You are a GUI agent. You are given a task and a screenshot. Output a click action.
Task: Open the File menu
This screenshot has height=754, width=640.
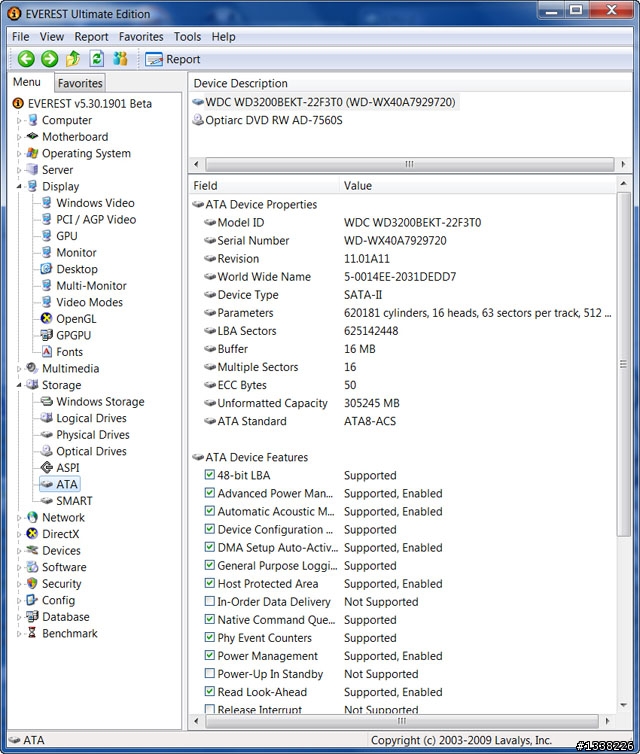point(21,37)
